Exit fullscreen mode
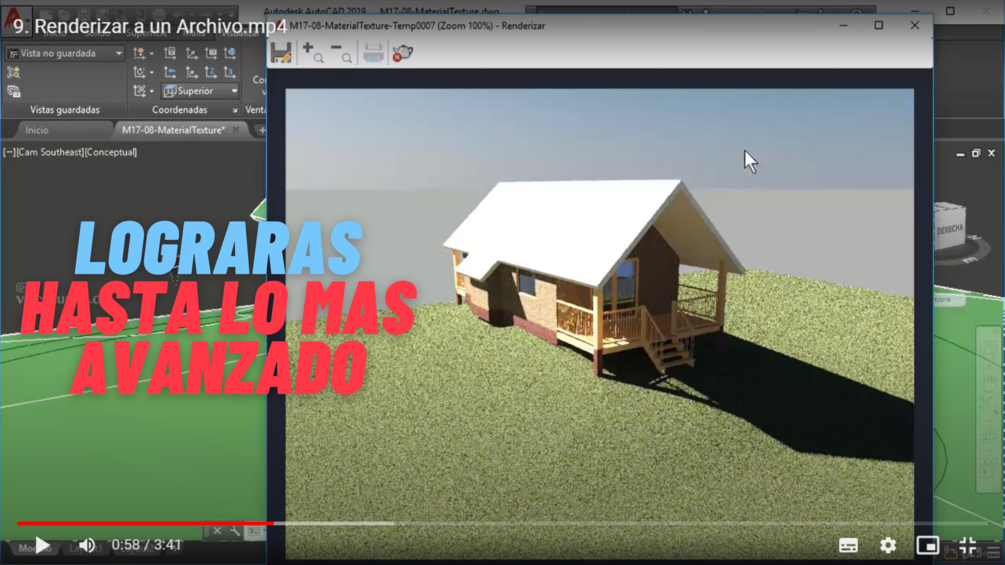The width and height of the screenshot is (1005, 565). coord(968,545)
